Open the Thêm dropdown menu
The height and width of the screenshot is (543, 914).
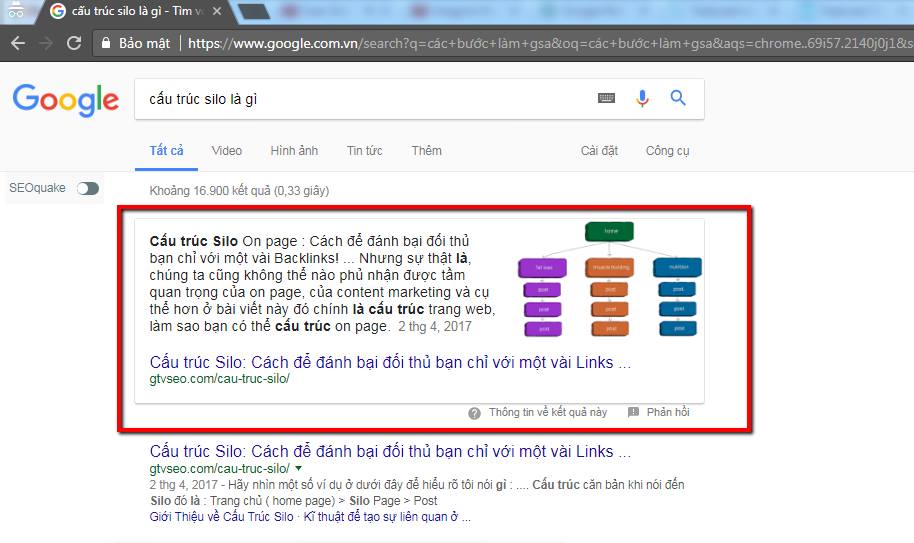click(x=427, y=151)
